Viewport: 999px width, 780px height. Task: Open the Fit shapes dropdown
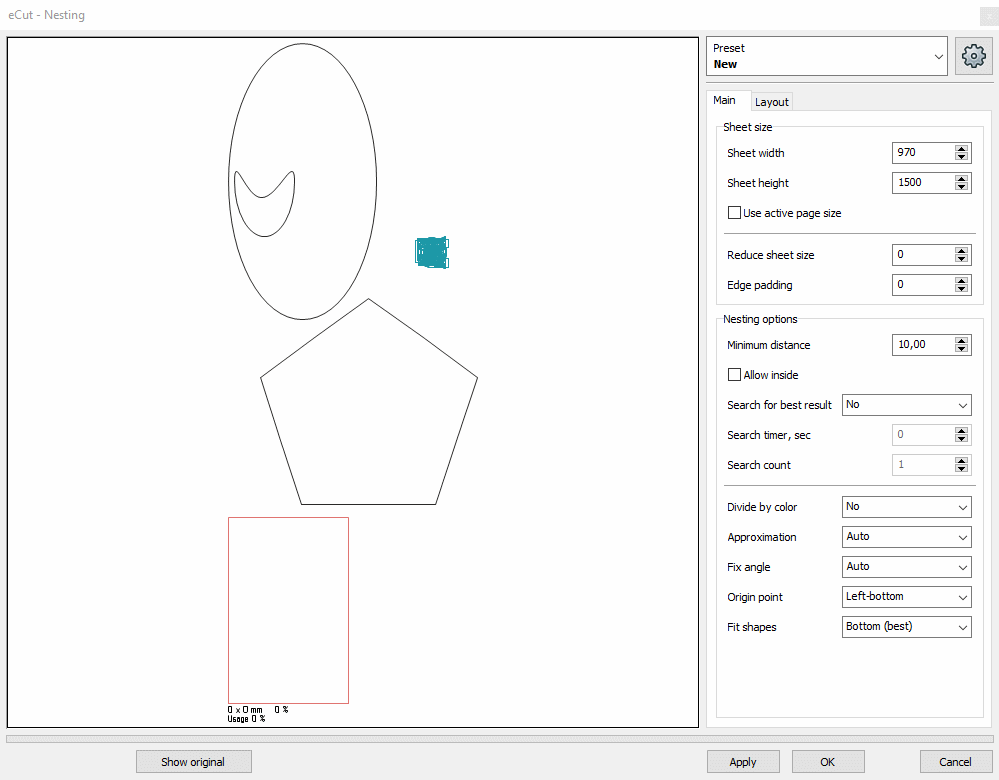(906, 627)
